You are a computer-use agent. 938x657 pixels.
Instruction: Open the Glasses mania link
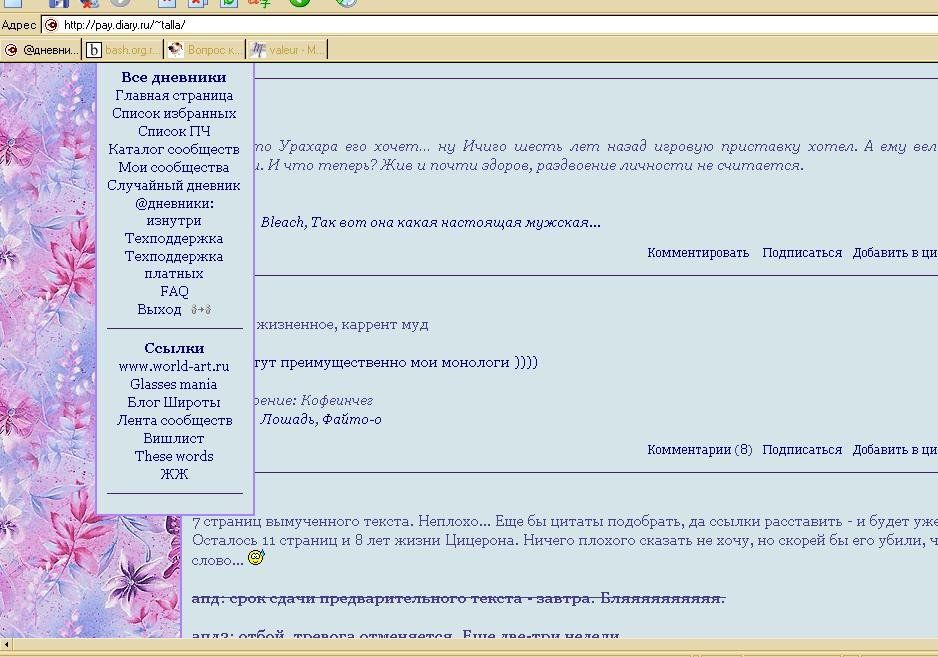click(174, 385)
